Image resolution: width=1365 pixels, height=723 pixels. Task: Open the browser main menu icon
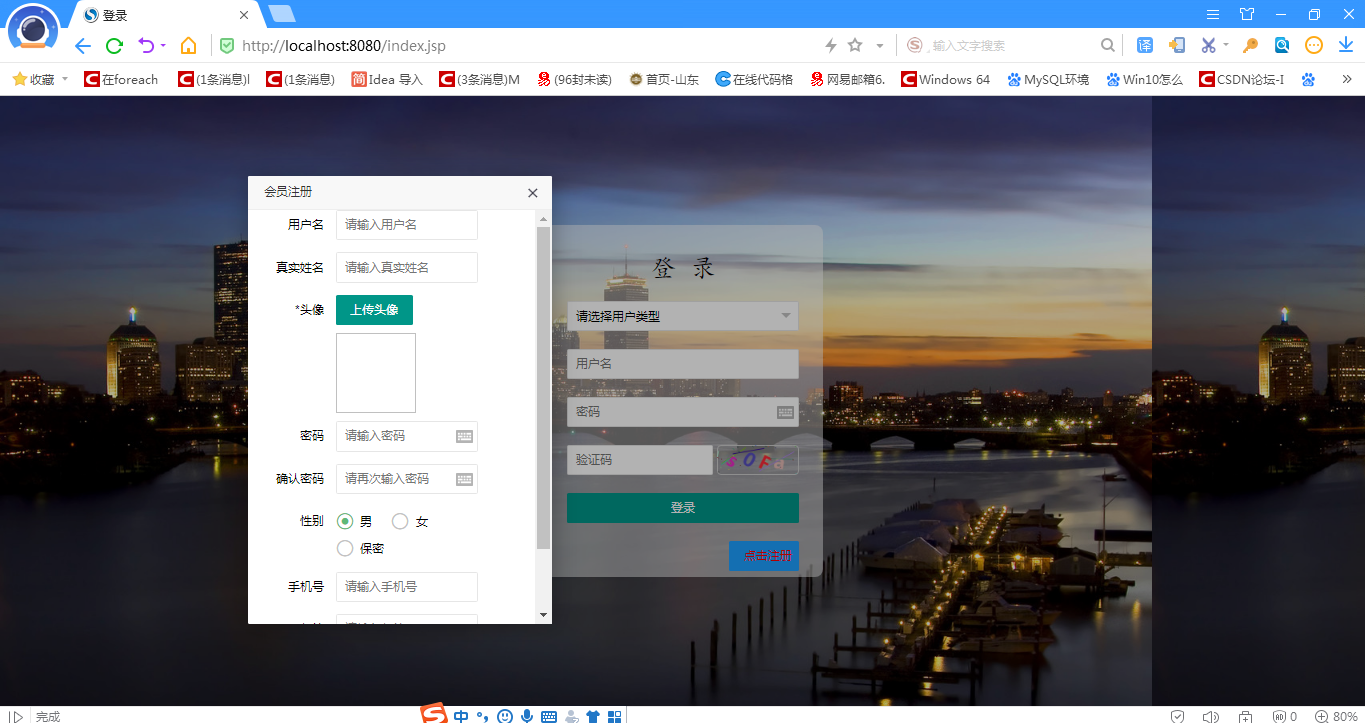(x=1213, y=14)
